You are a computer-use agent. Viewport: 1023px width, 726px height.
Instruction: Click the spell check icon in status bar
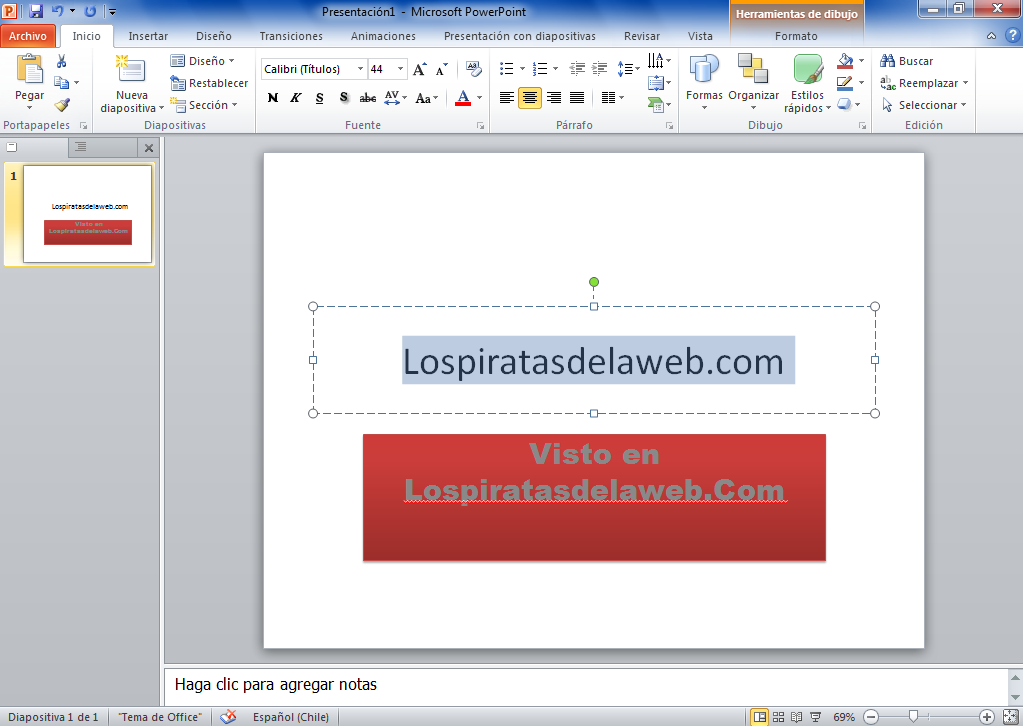(x=228, y=717)
